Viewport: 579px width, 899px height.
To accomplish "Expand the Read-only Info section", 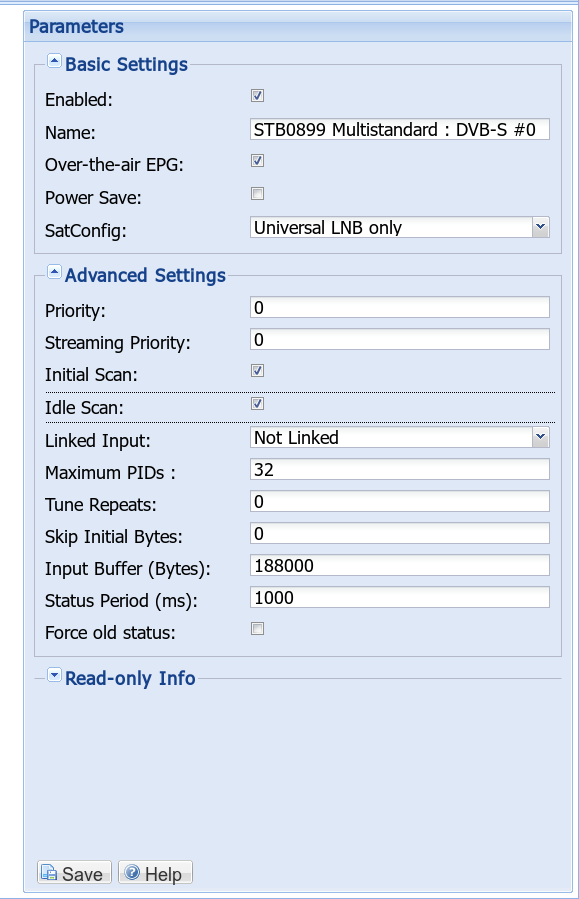I will [54, 675].
